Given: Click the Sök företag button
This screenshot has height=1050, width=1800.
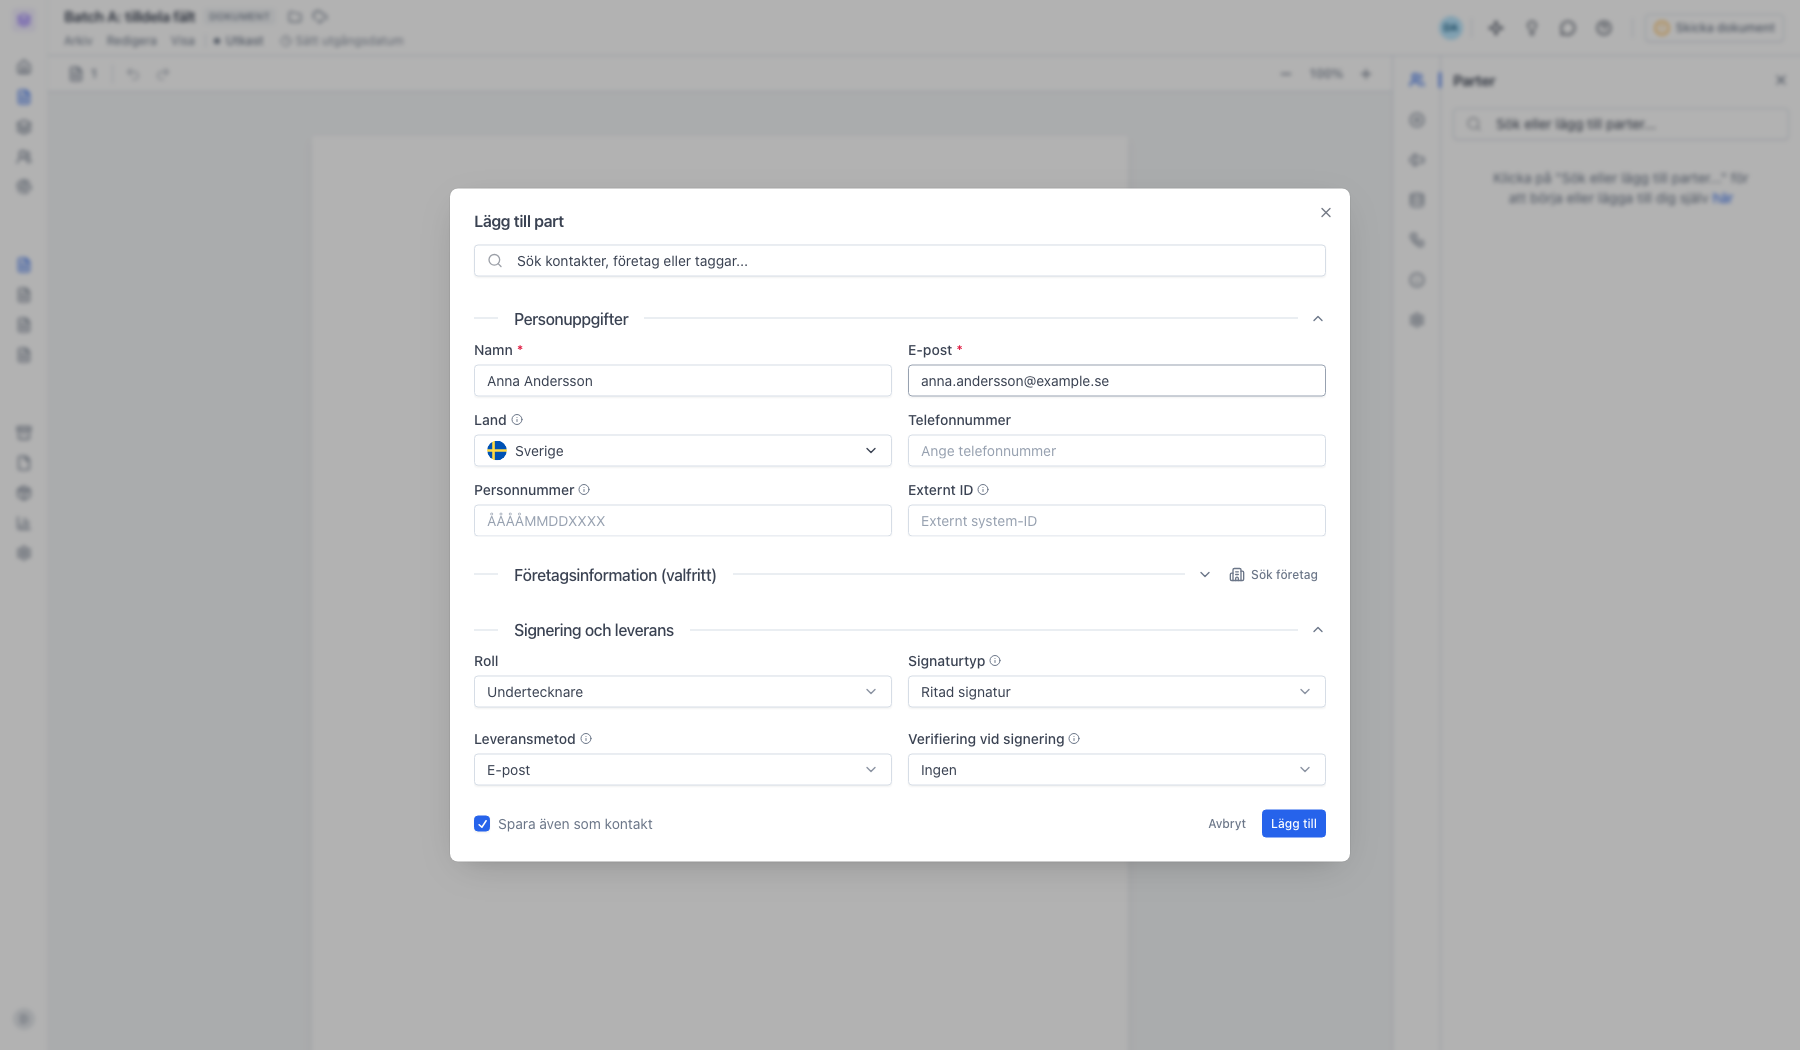Looking at the screenshot, I should (1273, 575).
